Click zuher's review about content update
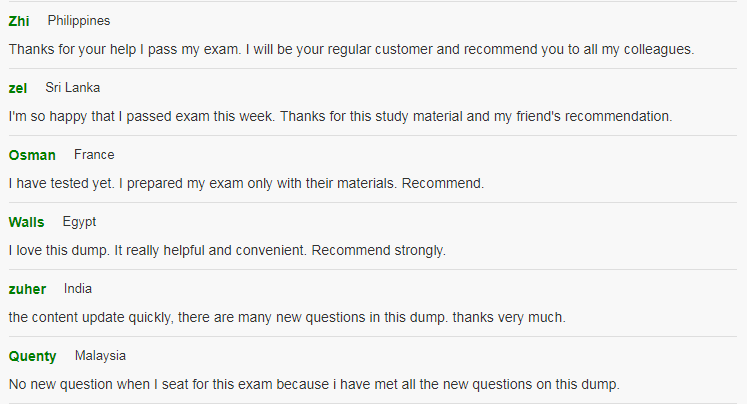This screenshot has width=747, height=404. (287, 318)
